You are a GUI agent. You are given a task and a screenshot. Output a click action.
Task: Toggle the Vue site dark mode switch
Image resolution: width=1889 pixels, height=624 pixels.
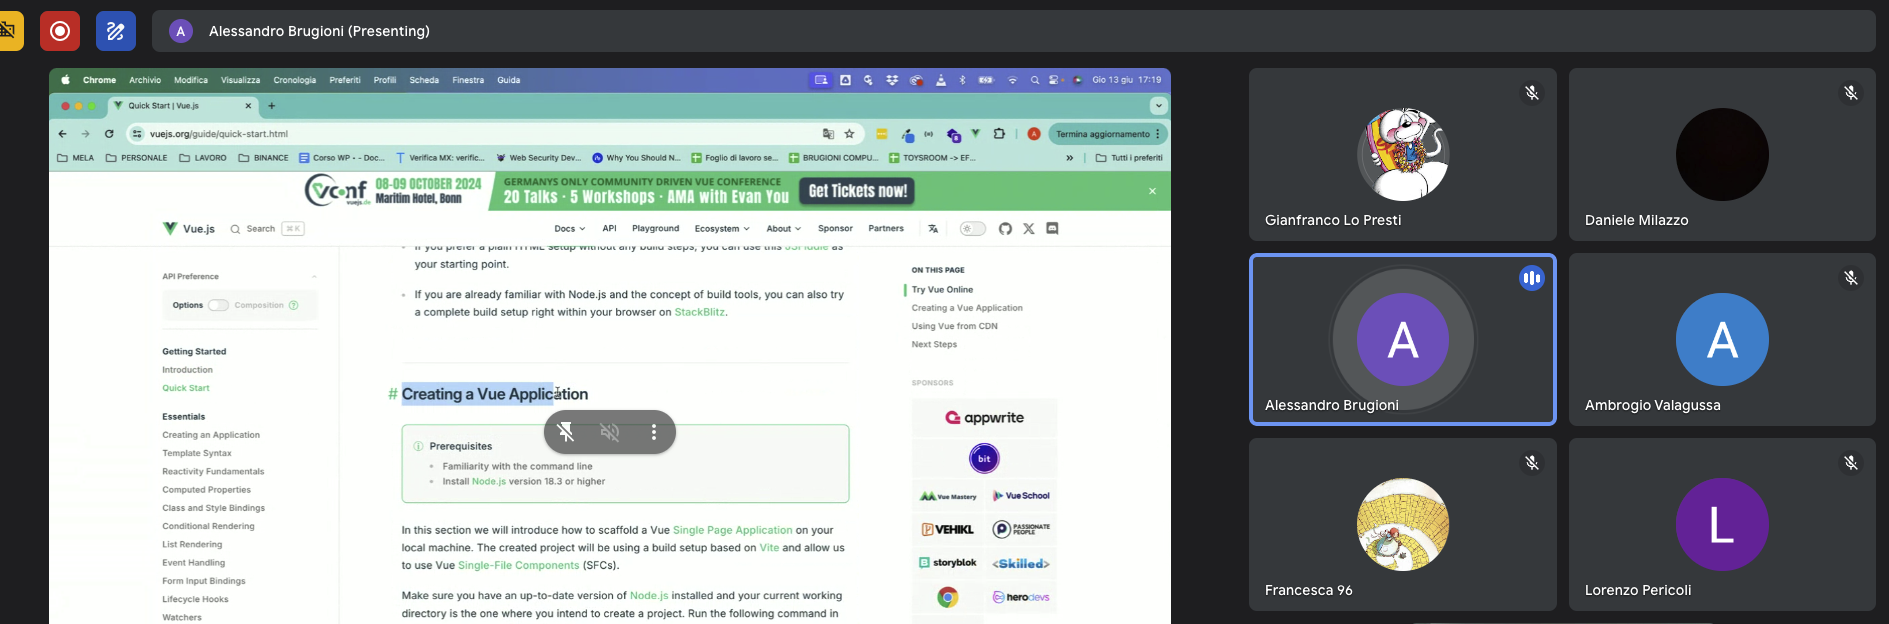tap(972, 229)
